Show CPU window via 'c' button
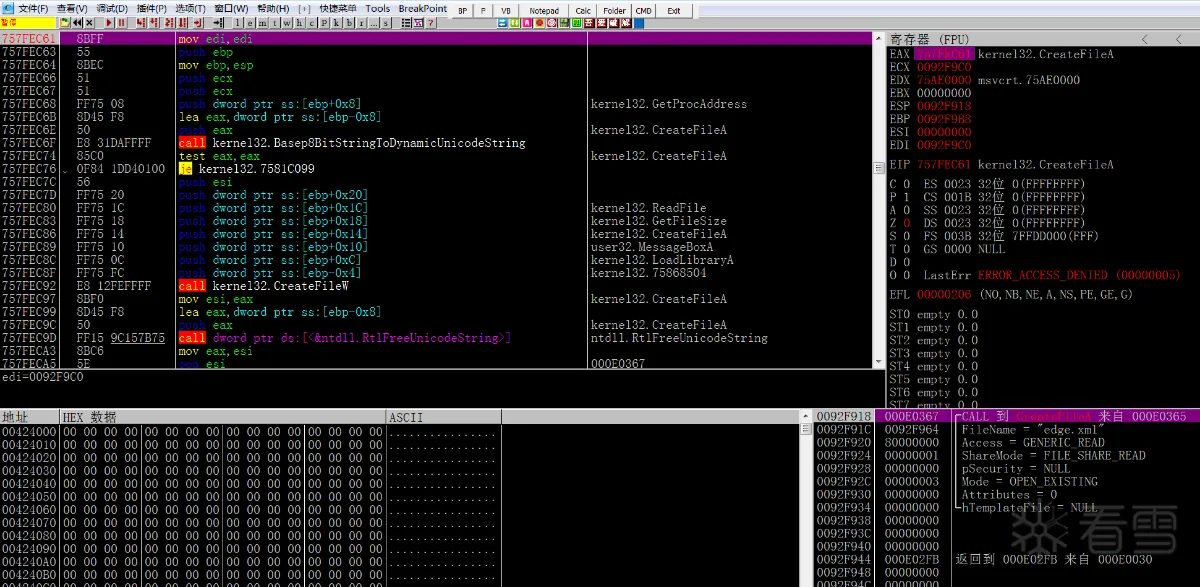This screenshot has height=587, width=1200. tap(312, 22)
